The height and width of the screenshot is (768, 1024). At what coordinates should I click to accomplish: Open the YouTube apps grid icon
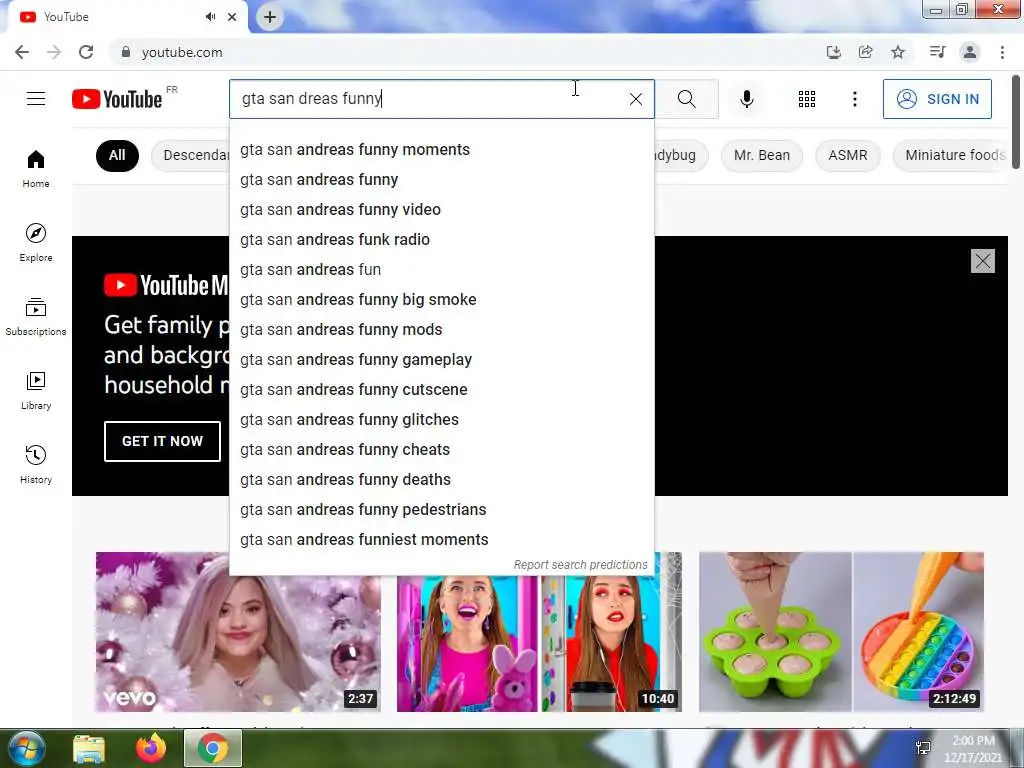[x=807, y=99]
